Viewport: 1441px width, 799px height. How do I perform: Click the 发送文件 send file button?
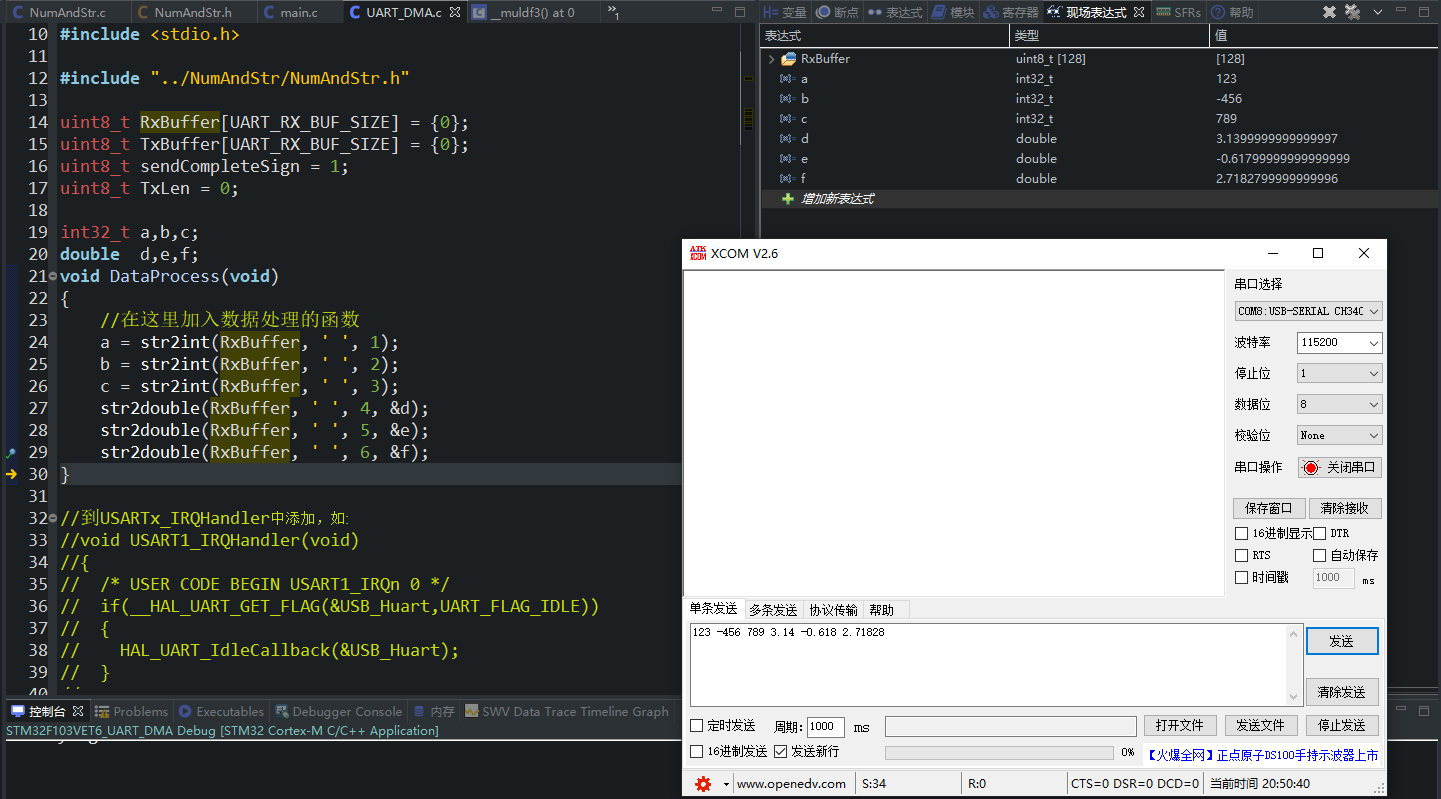click(1260, 726)
